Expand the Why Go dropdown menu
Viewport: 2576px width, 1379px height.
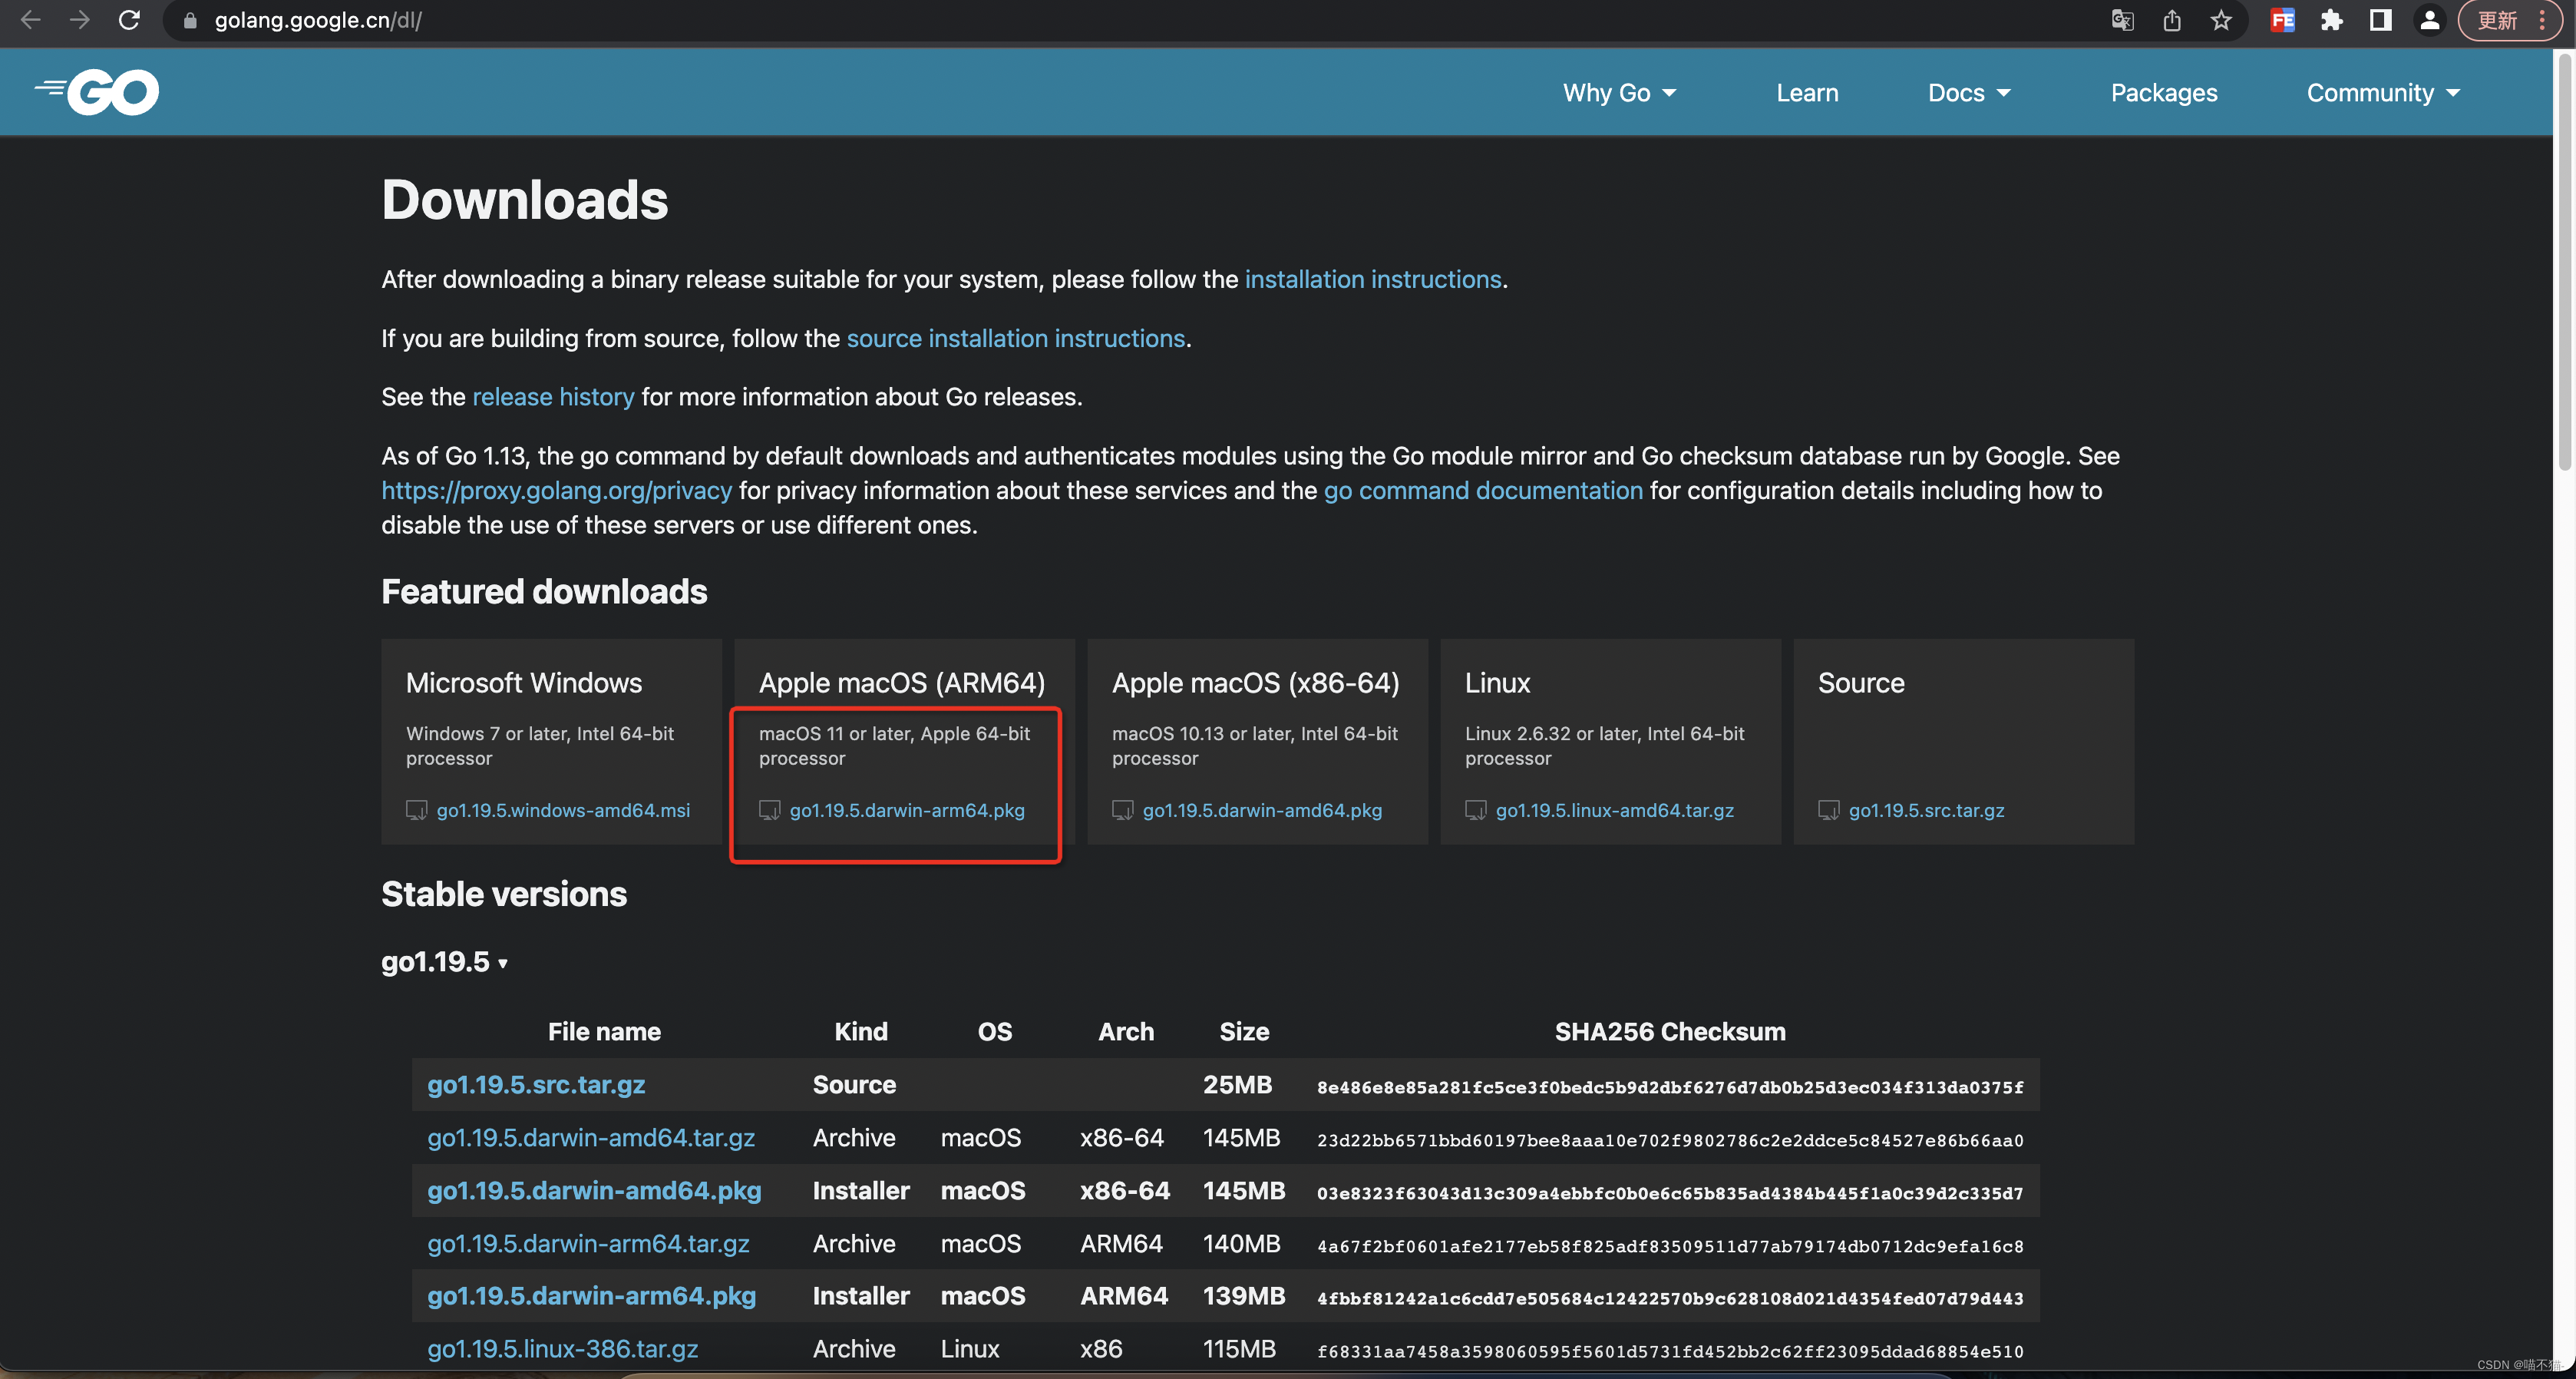(1619, 93)
